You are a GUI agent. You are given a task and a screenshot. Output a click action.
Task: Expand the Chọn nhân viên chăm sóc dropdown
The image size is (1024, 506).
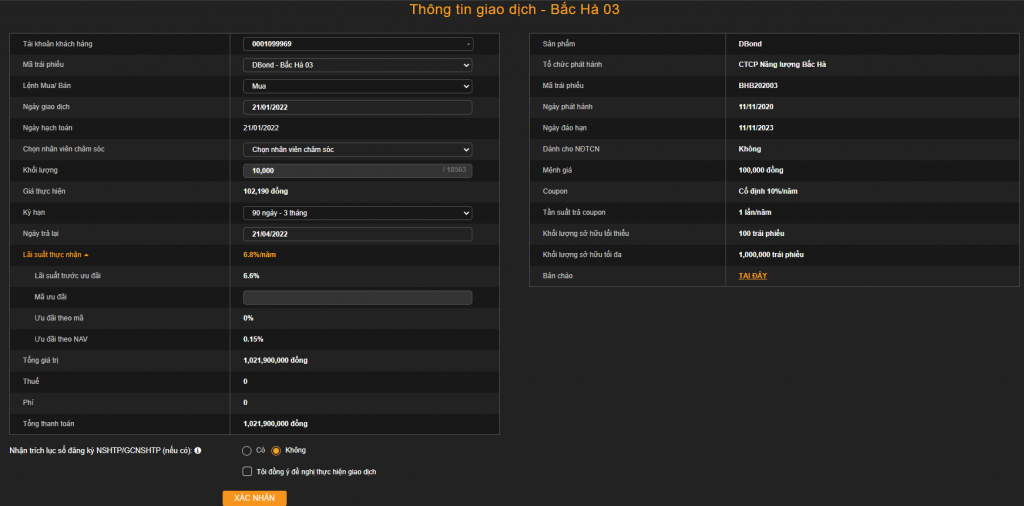pyautogui.click(x=357, y=149)
